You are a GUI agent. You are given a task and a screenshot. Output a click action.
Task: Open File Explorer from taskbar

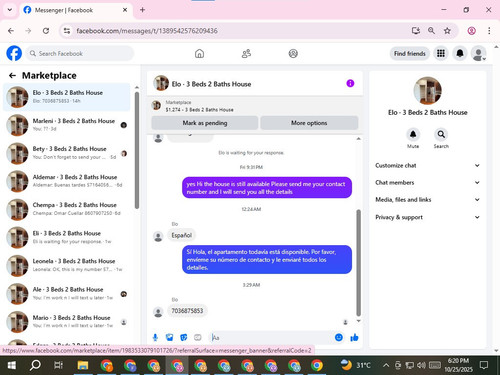point(83,365)
